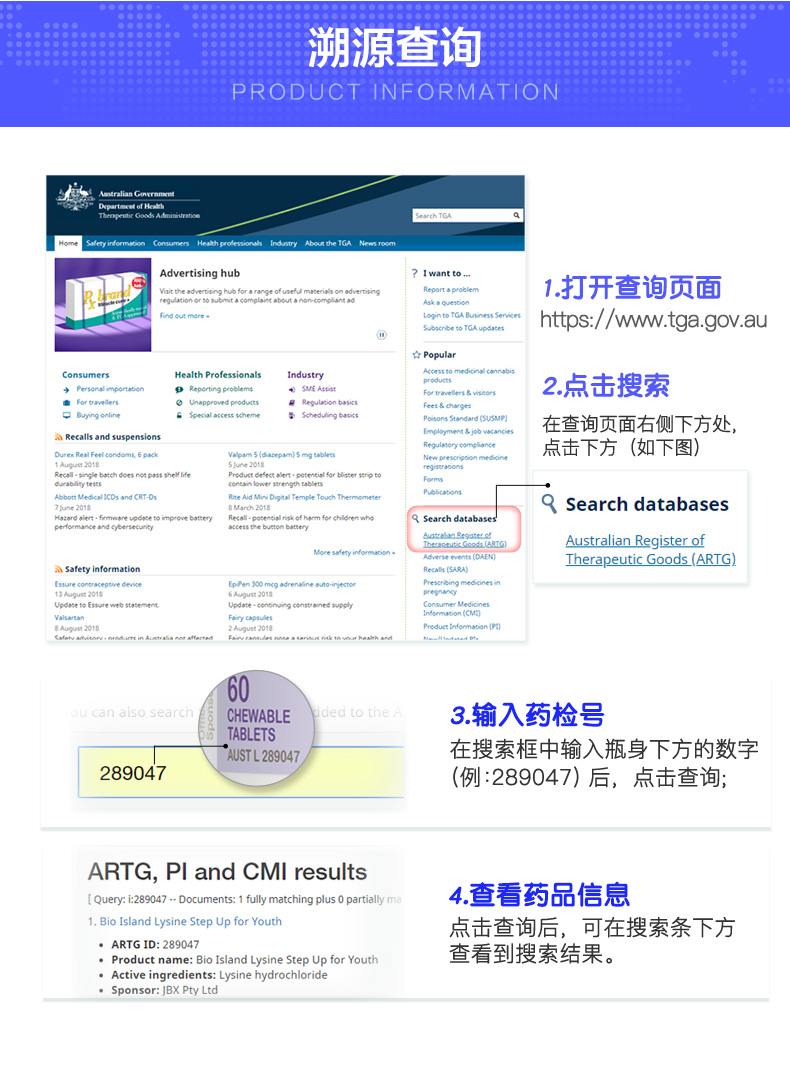
Task: Open Adverse events (DAEN) link
Action: (459, 557)
